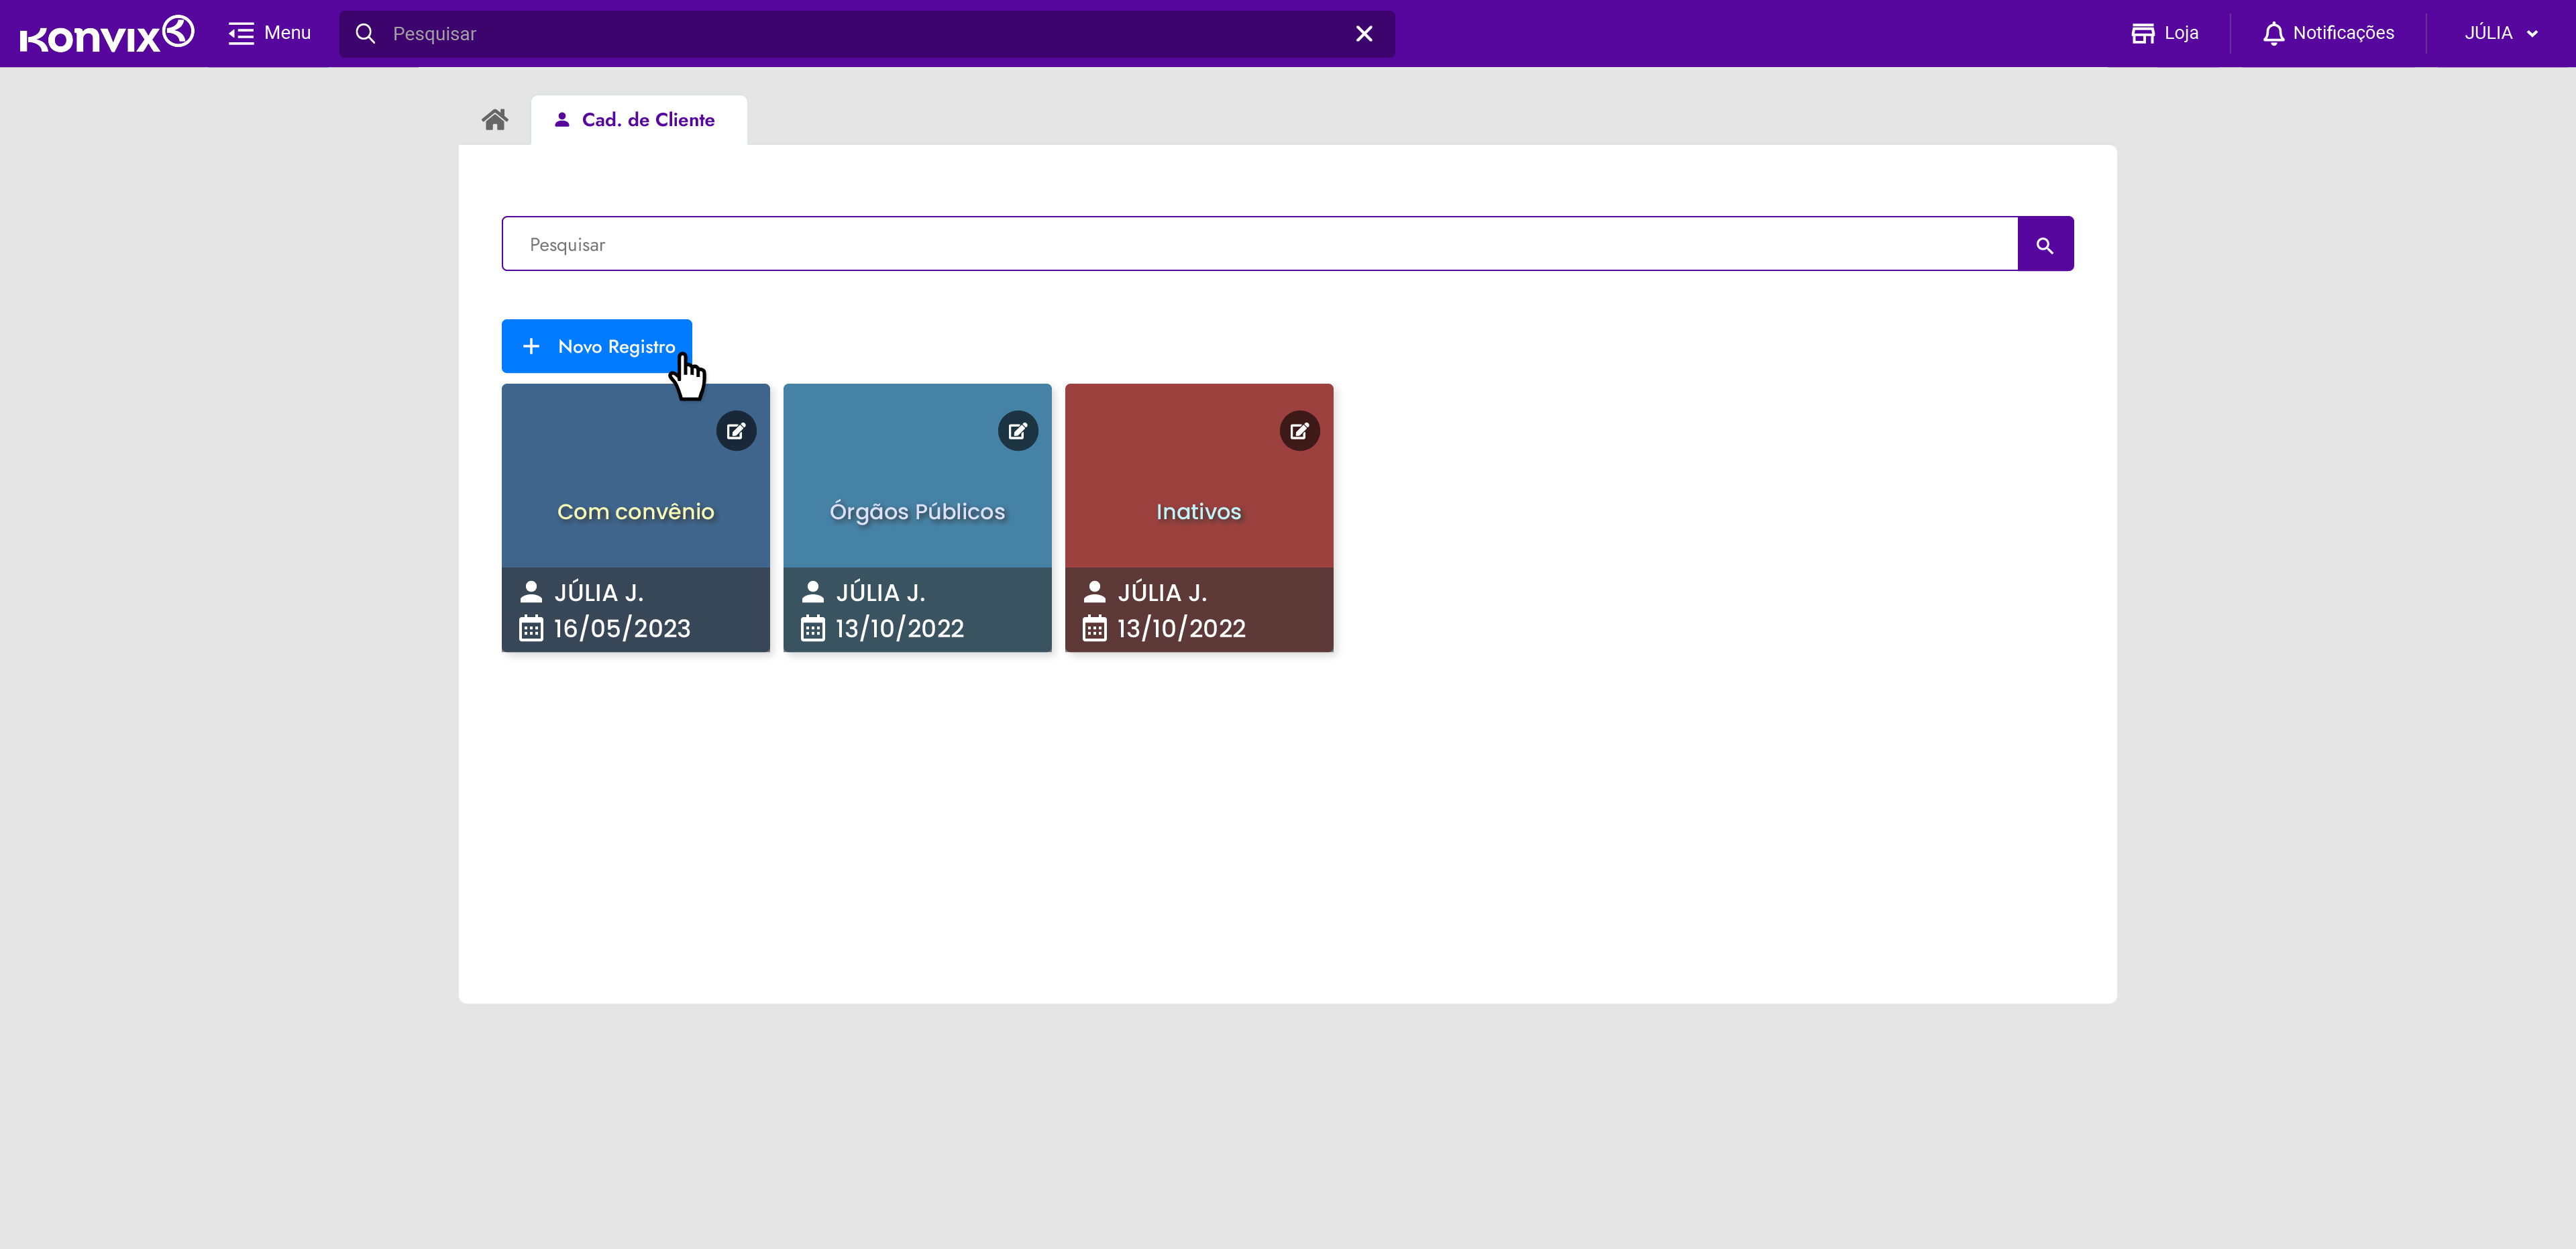The width and height of the screenshot is (2576, 1249).
Task: Open the Órgãos Públicos card
Action: coord(917,511)
